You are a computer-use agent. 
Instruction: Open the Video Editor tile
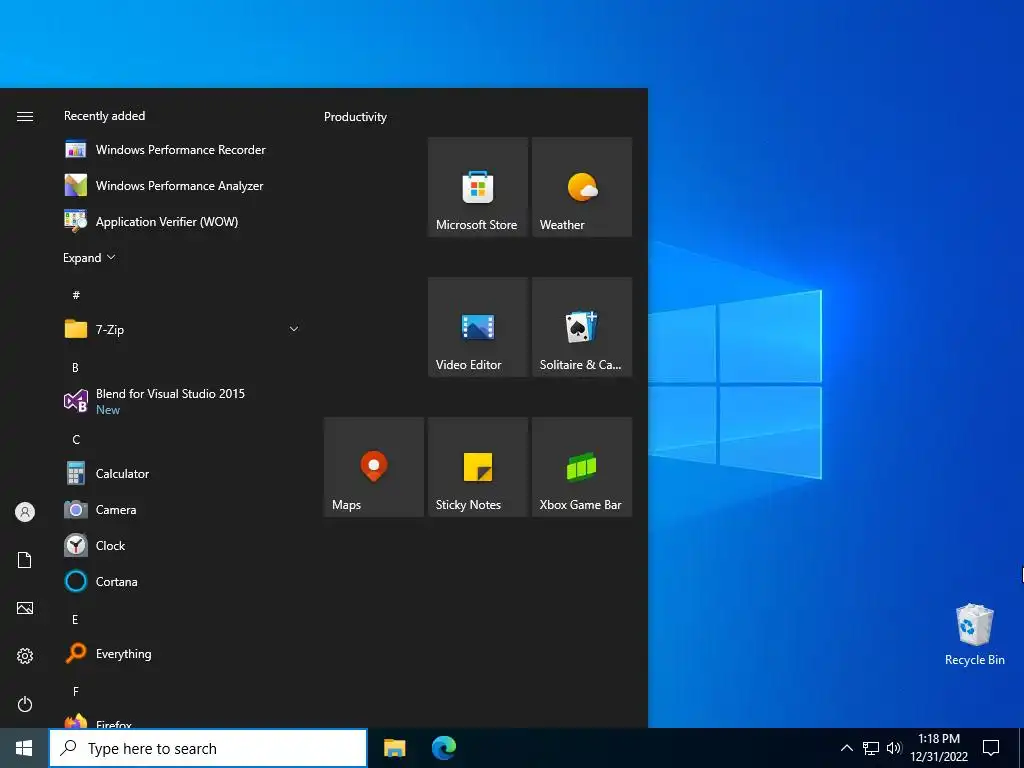477,327
